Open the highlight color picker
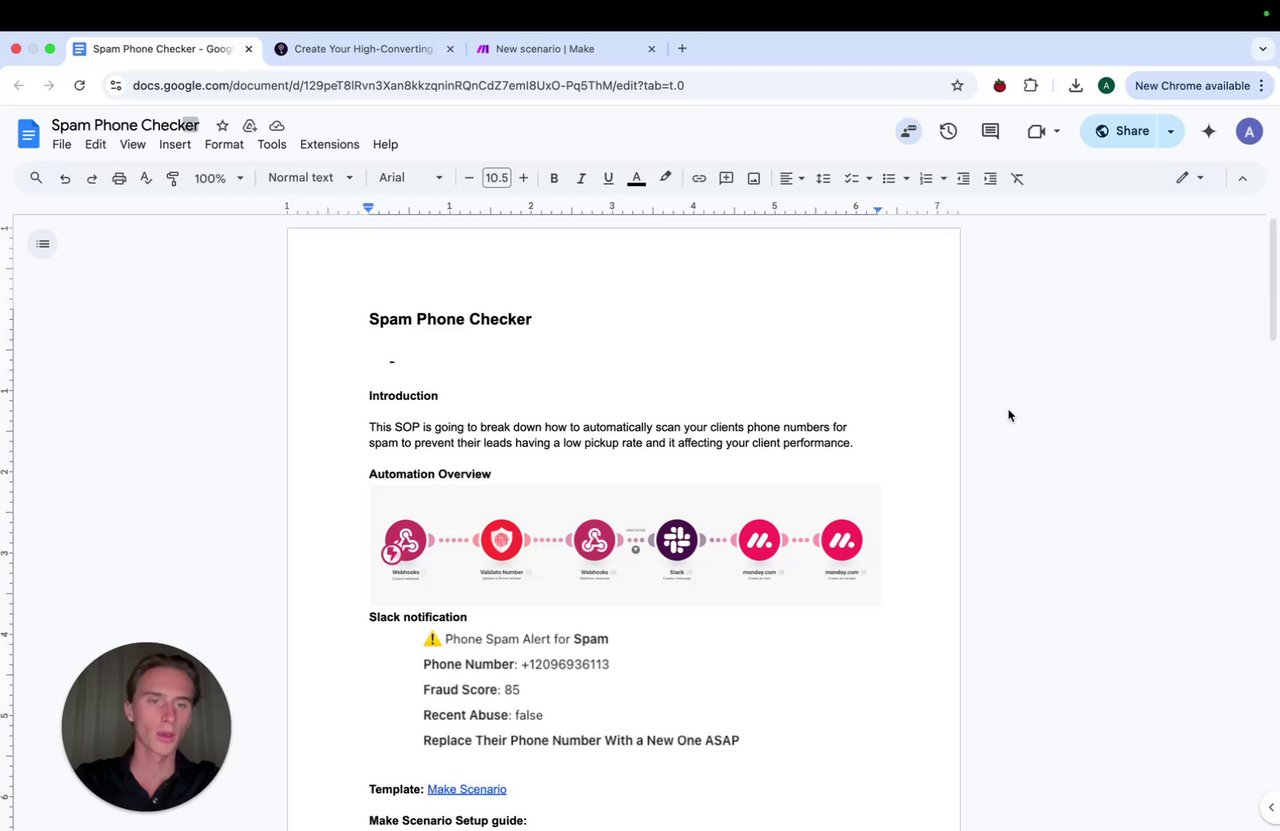This screenshot has height=831, width=1280. (x=665, y=178)
